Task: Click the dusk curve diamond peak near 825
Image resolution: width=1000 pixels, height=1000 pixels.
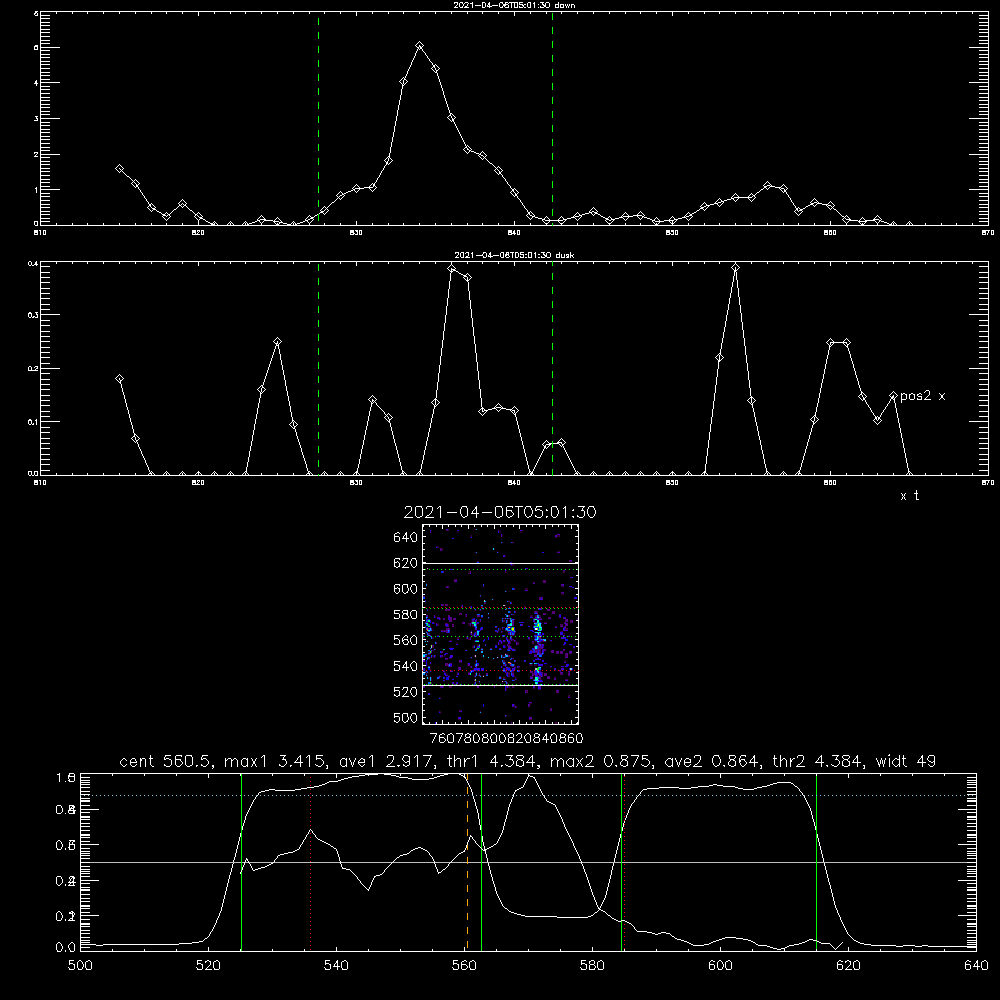Action: point(277,342)
